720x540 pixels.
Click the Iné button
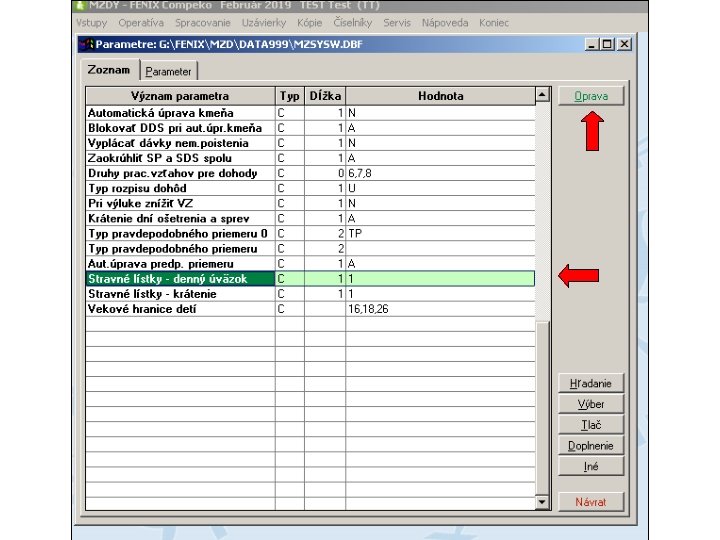pos(591,467)
